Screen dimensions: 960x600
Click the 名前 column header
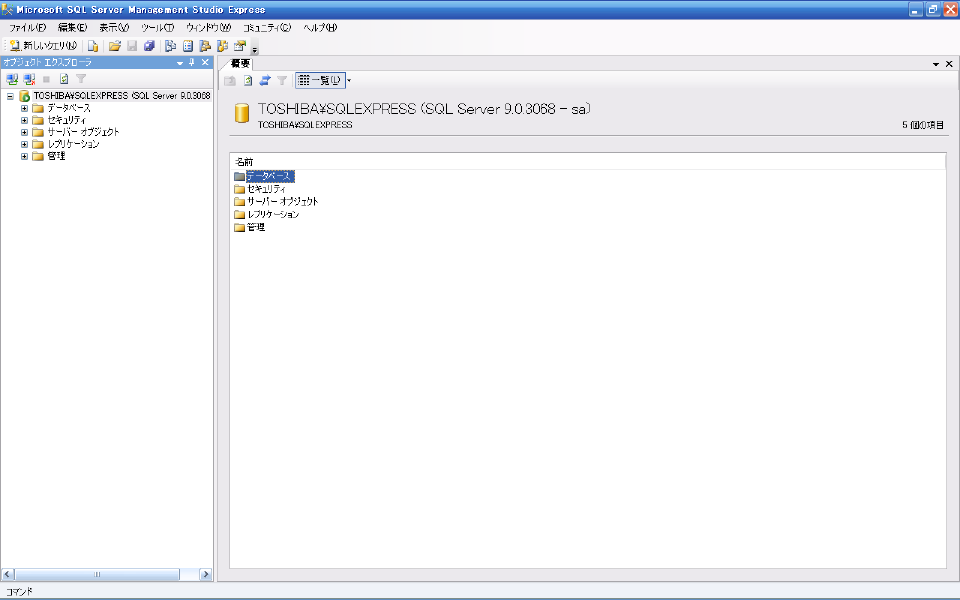point(588,162)
